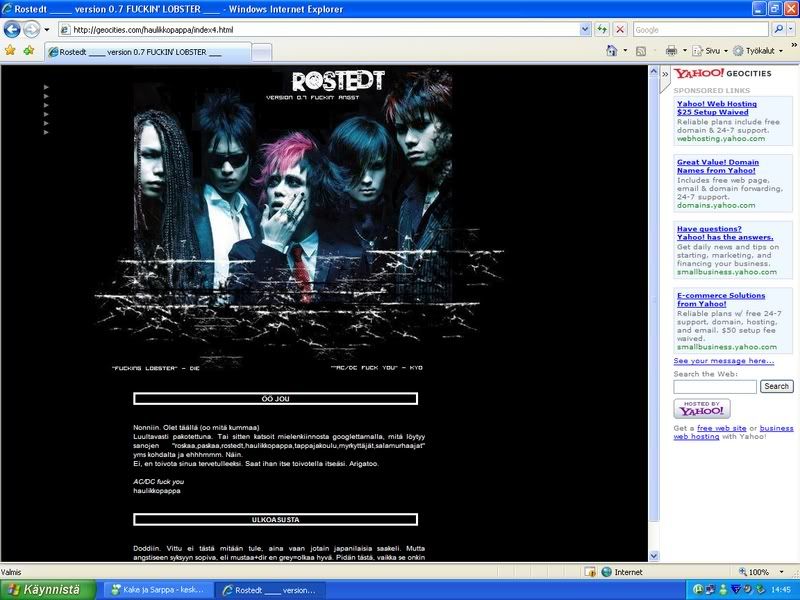
Task: Click the RSS feeds icon
Action: coord(641,51)
